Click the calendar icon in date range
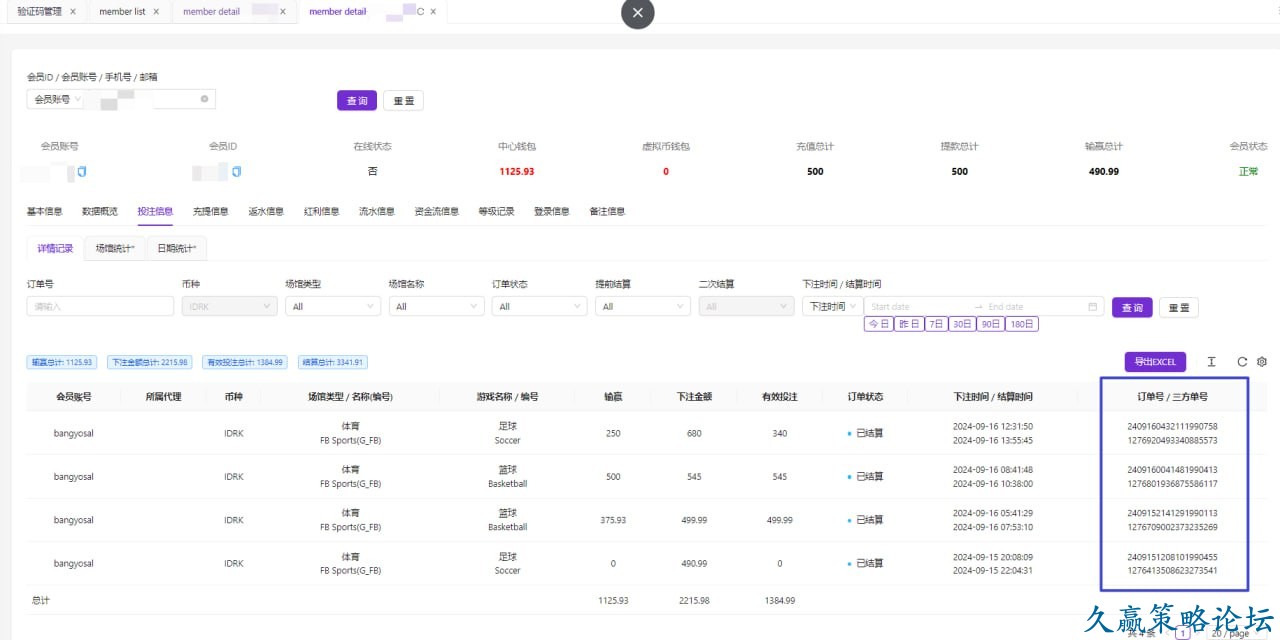The height and width of the screenshot is (640, 1280). pyautogui.click(x=1093, y=307)
